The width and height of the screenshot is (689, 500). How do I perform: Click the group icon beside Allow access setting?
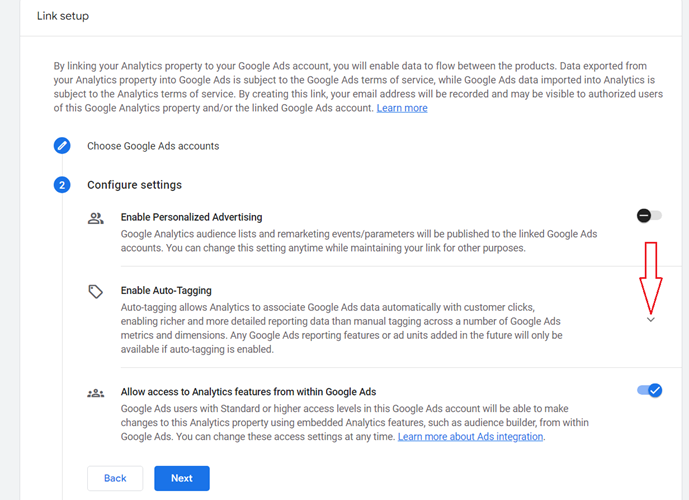pos(95,393)
